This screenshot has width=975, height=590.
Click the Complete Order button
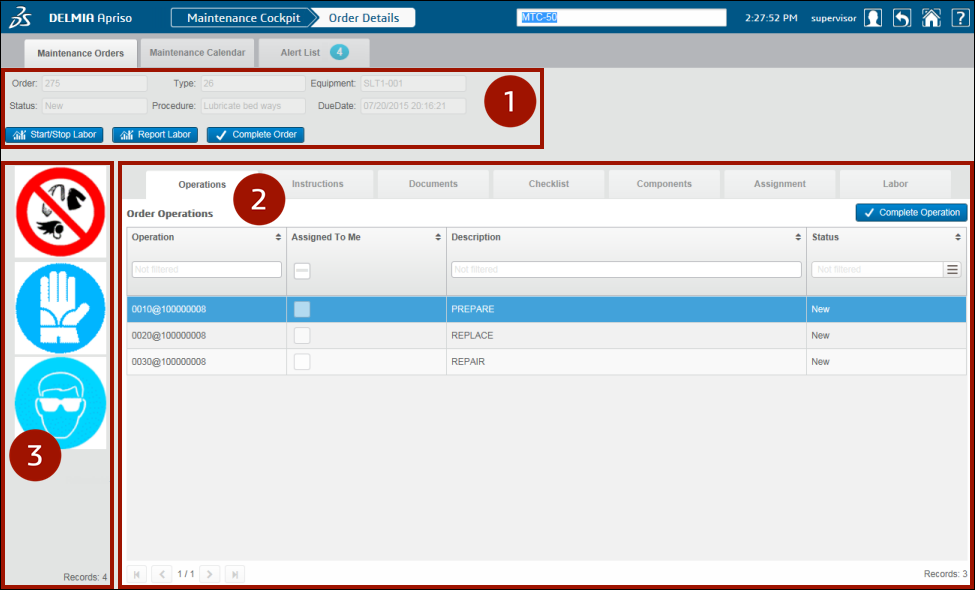(x=256, y=135)
